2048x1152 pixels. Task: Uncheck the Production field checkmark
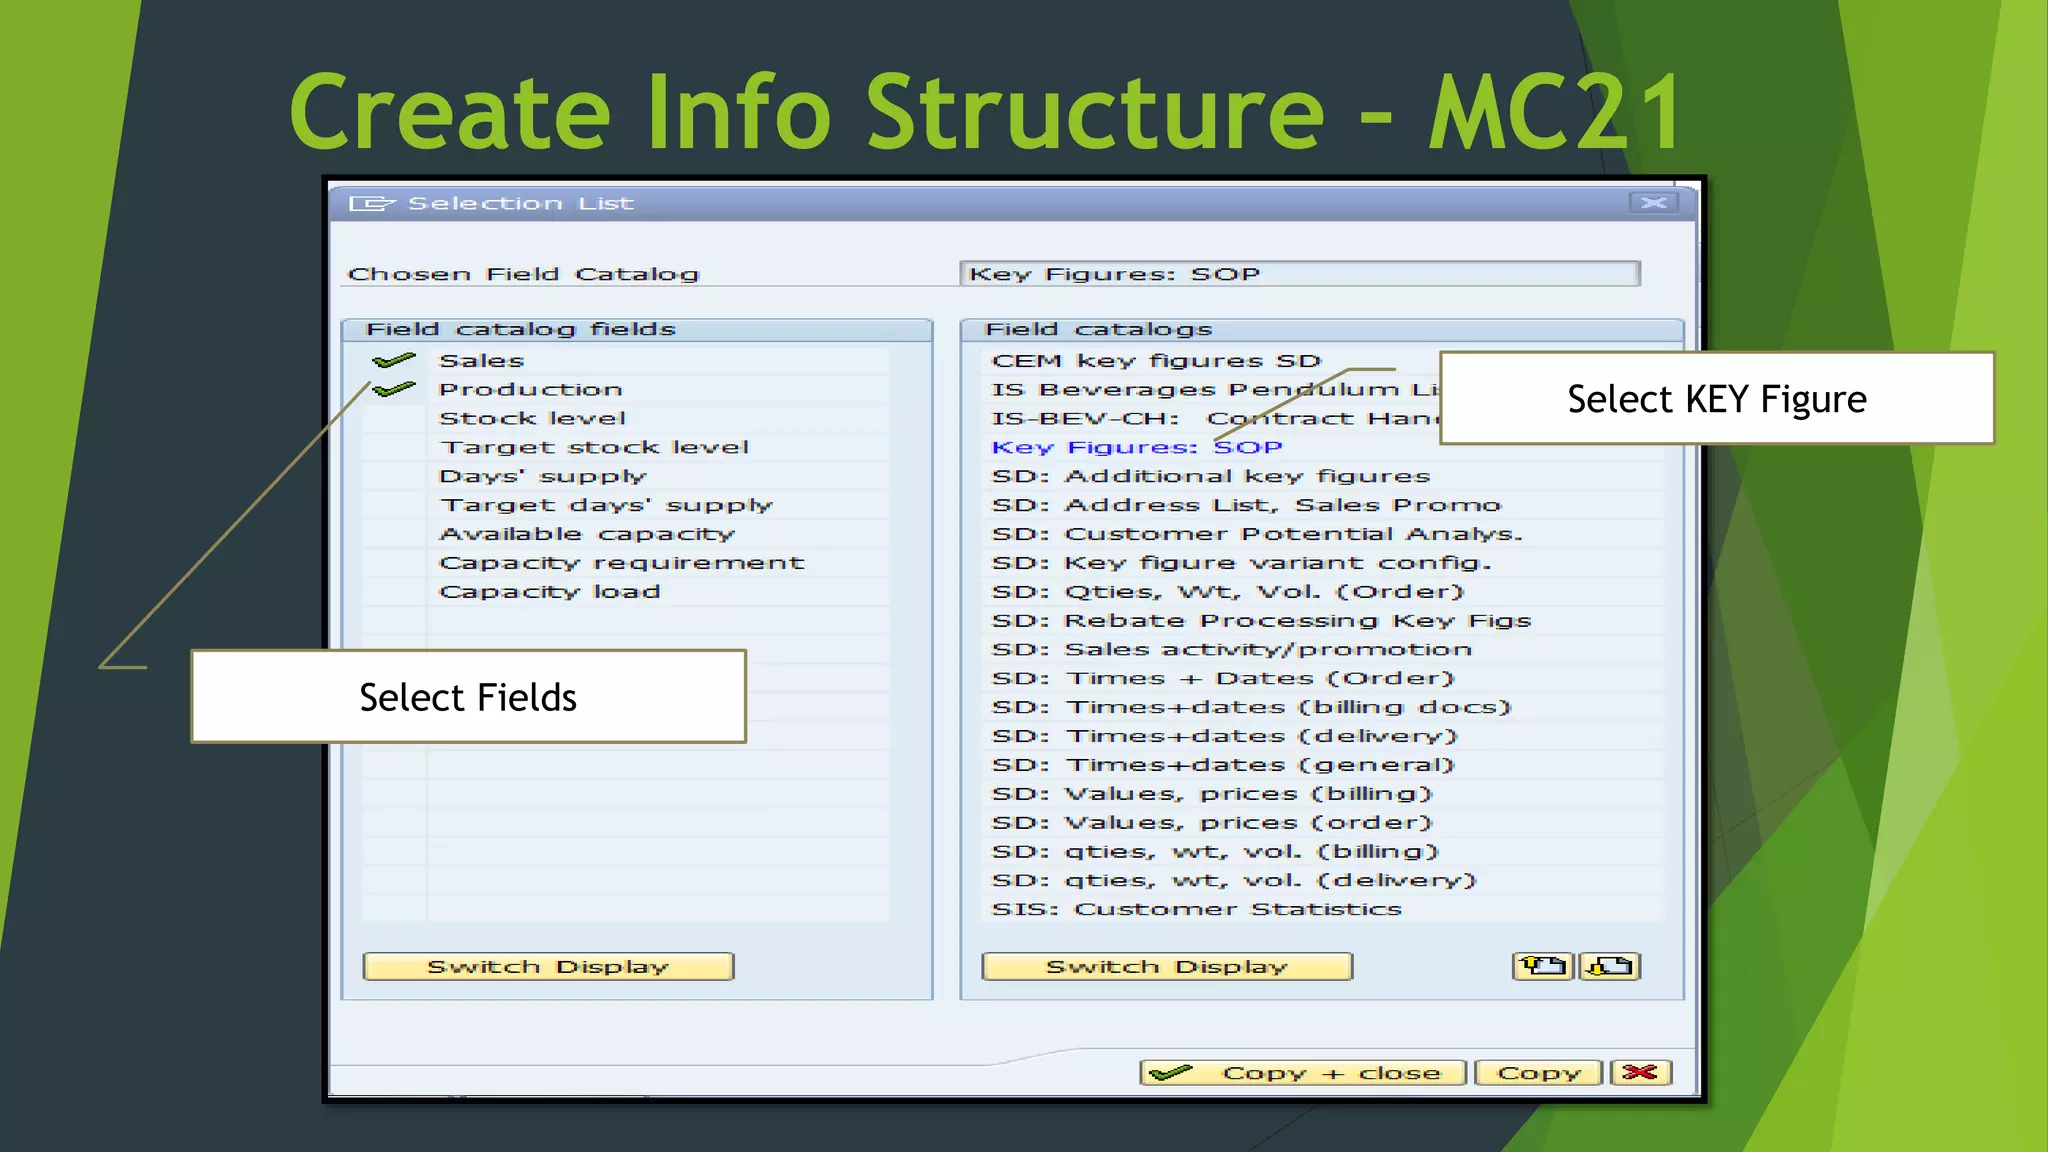pyautogui.click(x=394, y=390)
